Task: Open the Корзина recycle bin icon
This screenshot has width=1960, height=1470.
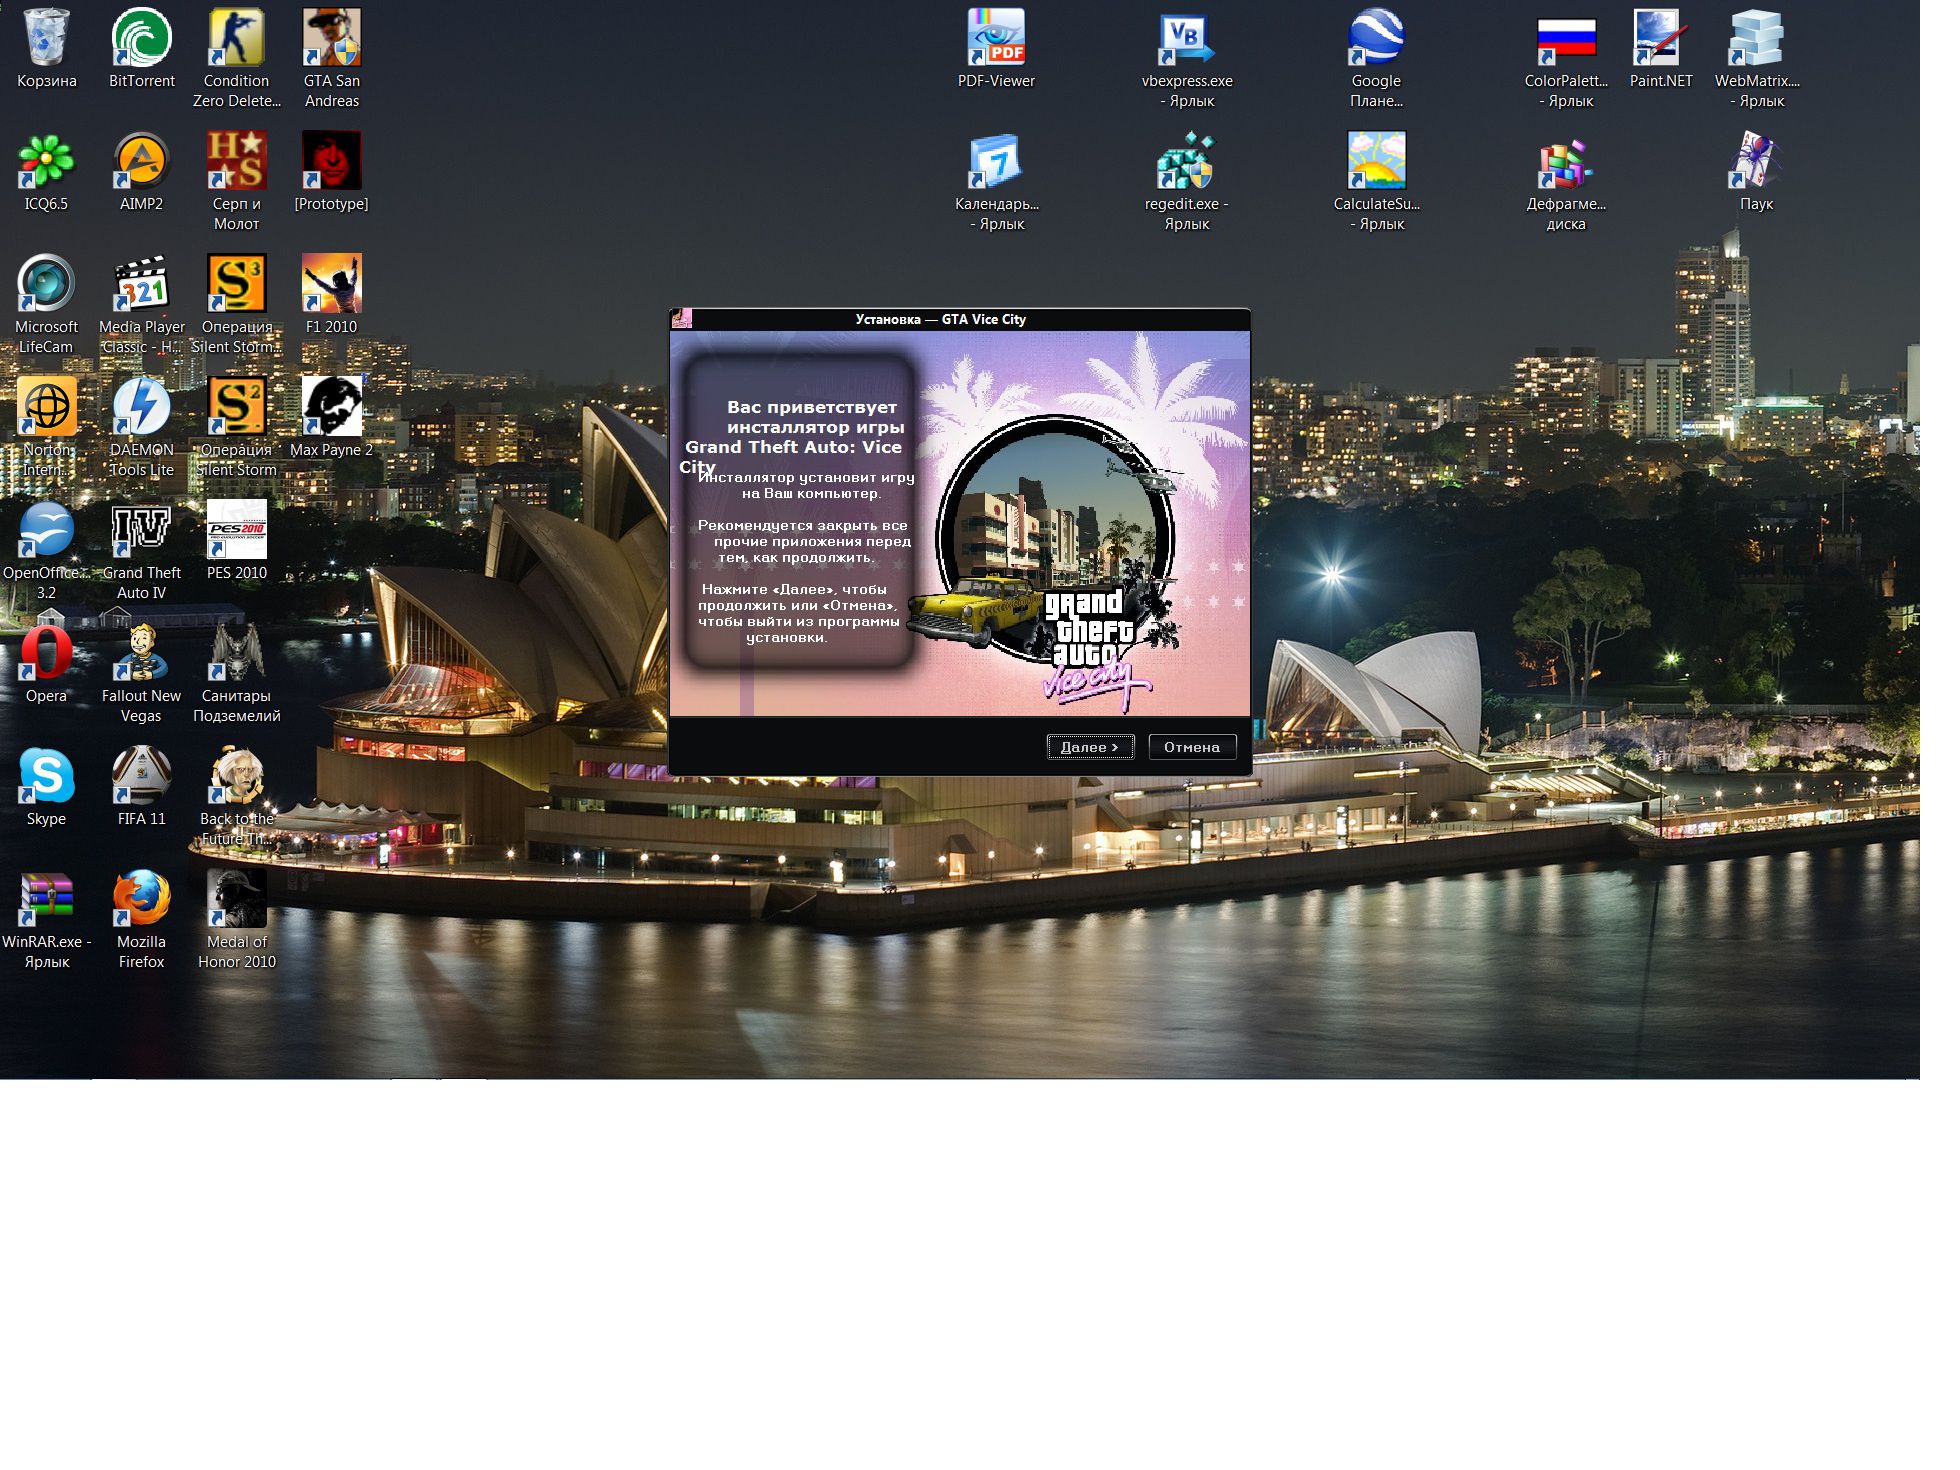Action: 46,38
